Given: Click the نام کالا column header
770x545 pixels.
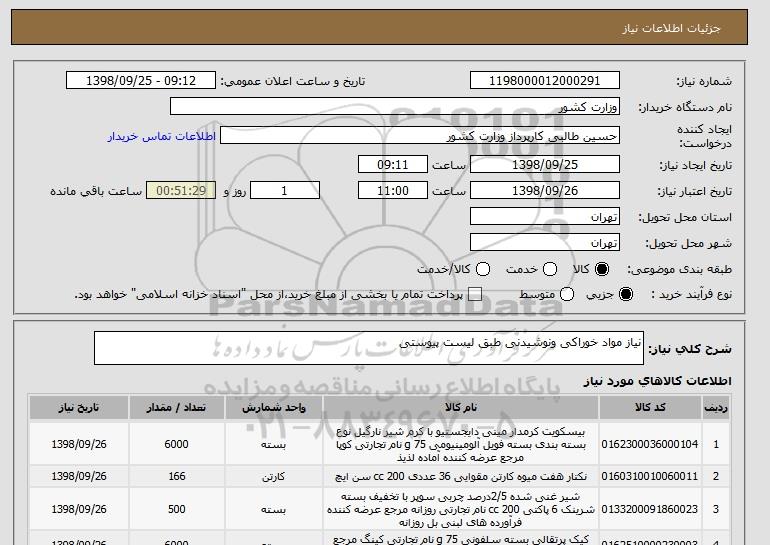Looking at the screenshot, I should [x=461, y=408].
